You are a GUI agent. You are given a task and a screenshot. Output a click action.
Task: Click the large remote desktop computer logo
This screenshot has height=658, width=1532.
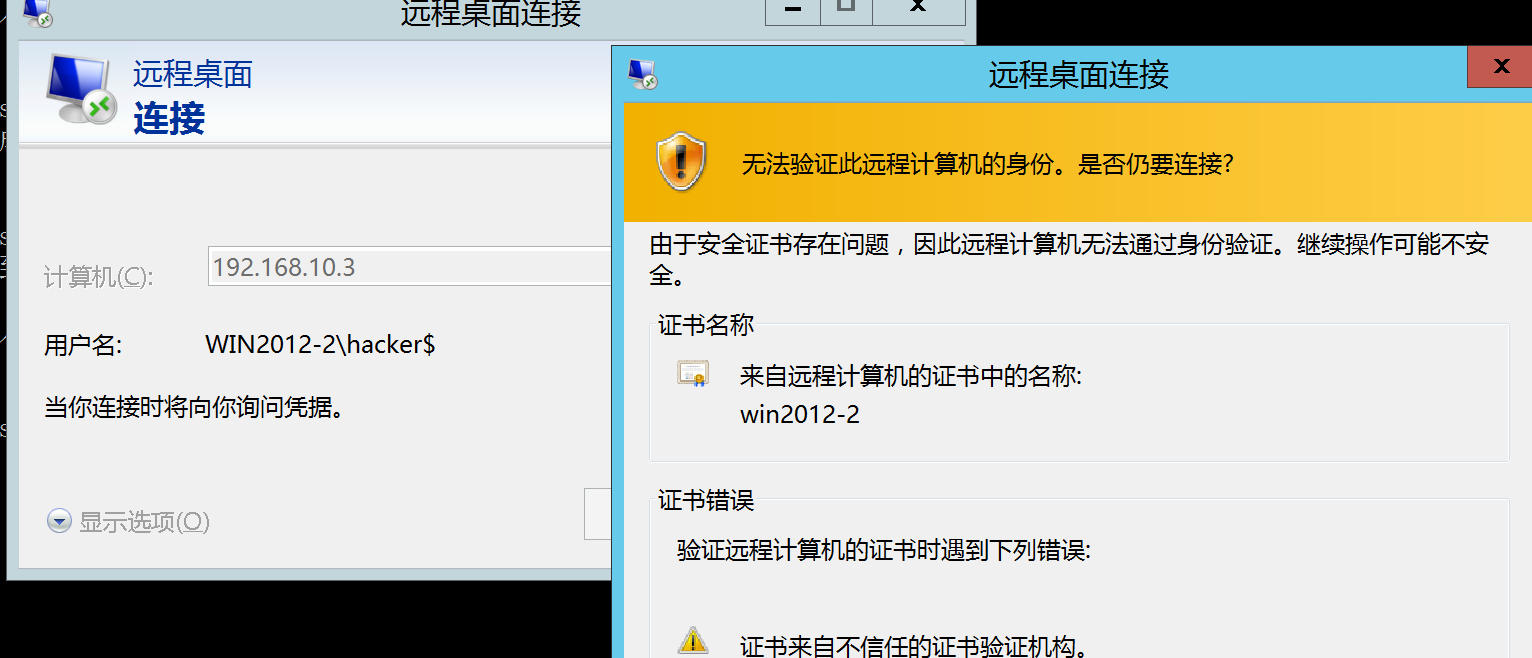coord(81,90)
